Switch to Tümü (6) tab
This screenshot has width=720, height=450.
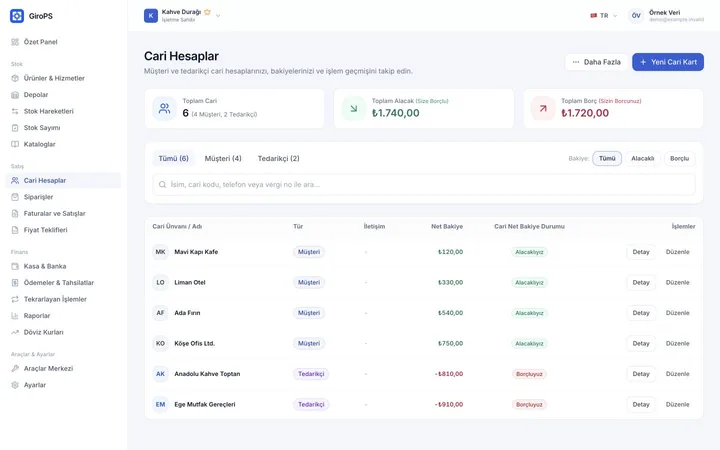coord(174,158)
